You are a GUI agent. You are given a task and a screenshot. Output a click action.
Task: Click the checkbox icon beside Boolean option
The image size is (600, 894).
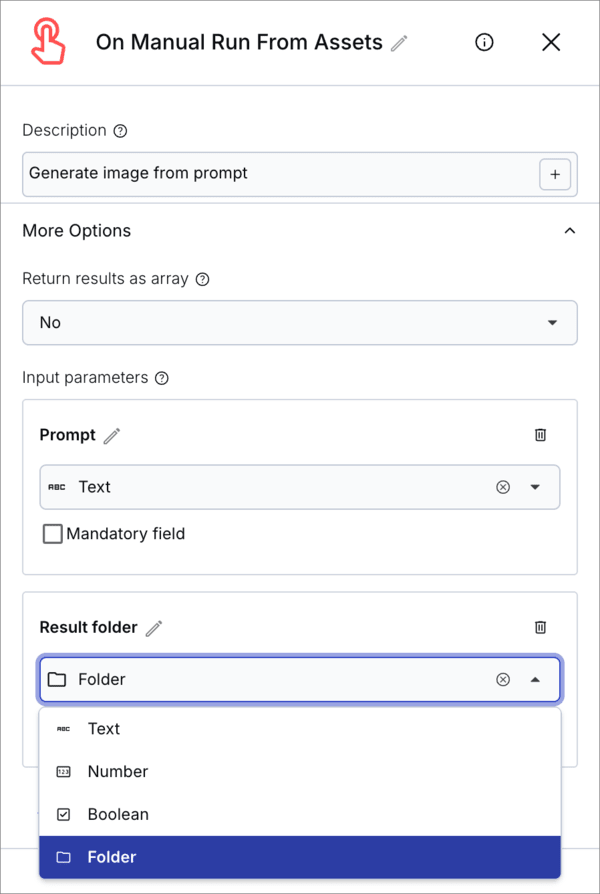(62, 814)
